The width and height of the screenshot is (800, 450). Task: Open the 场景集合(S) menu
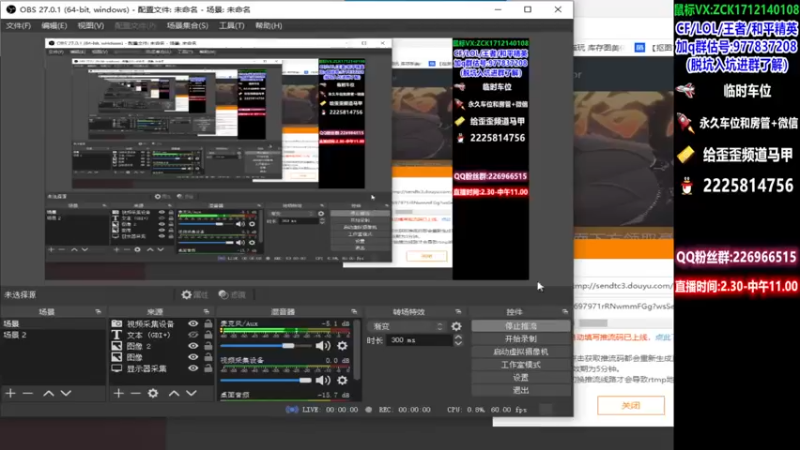pos(187,26)
